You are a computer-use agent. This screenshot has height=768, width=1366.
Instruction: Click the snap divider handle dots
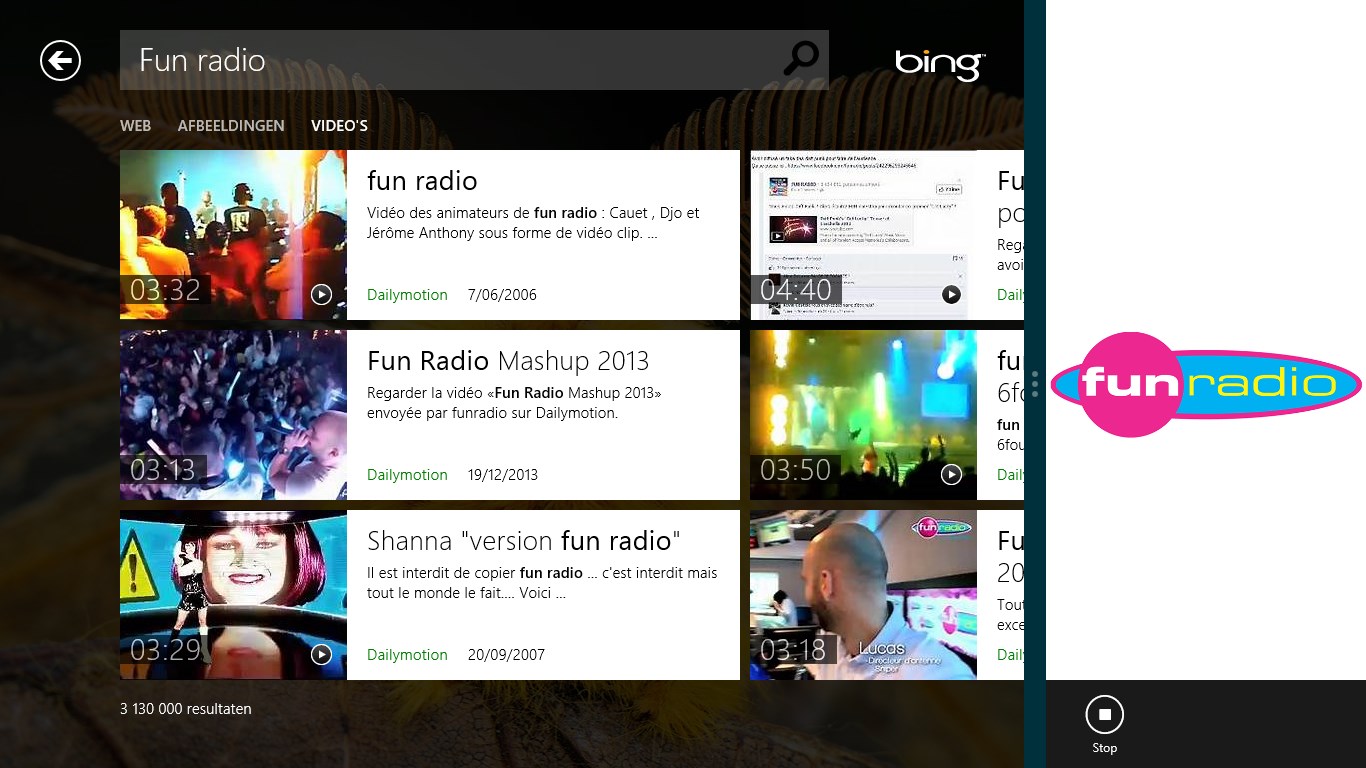[1035, 385]
